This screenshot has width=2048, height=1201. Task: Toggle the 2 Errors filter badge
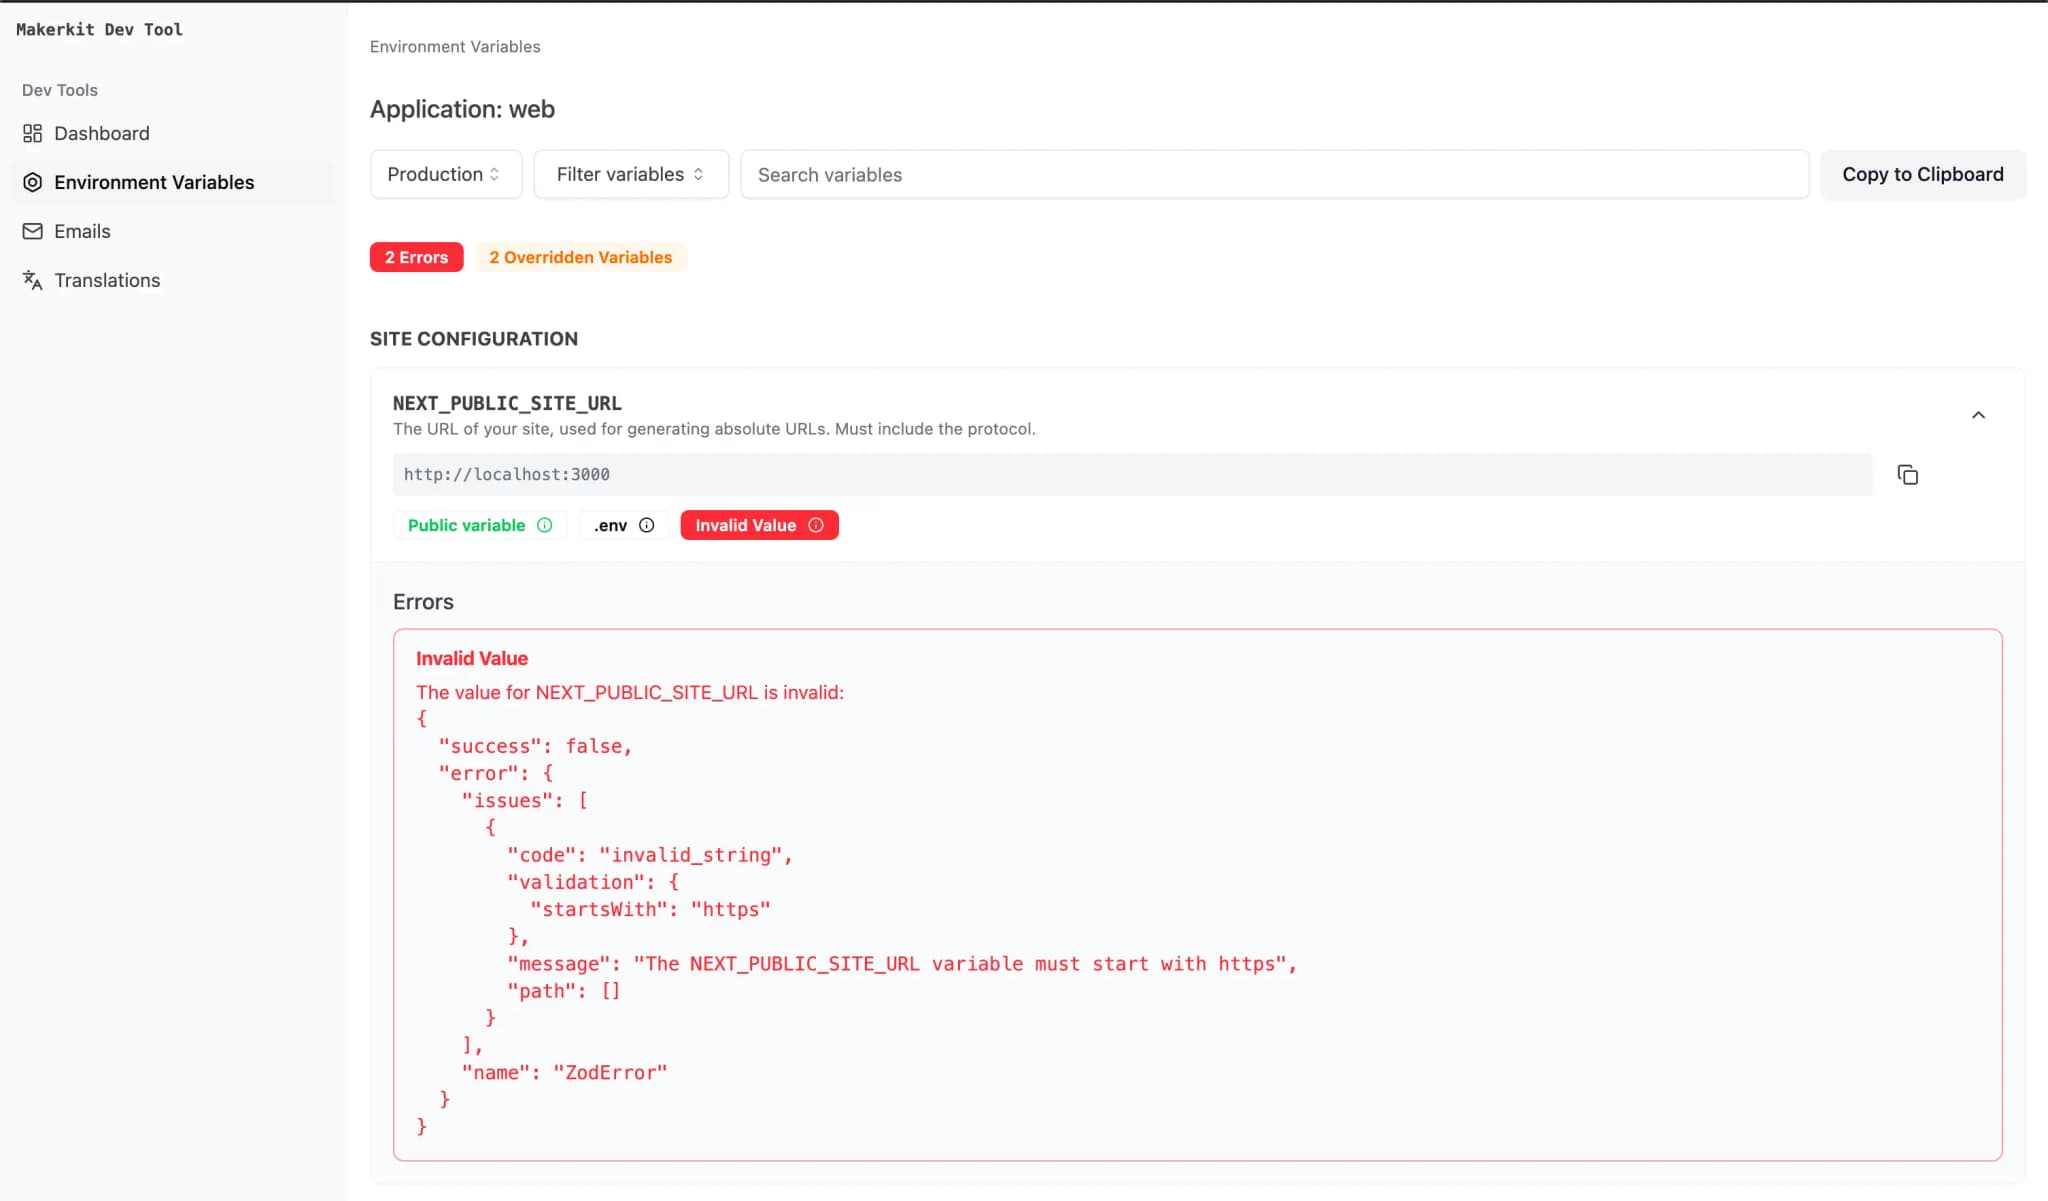click(416, 257)
